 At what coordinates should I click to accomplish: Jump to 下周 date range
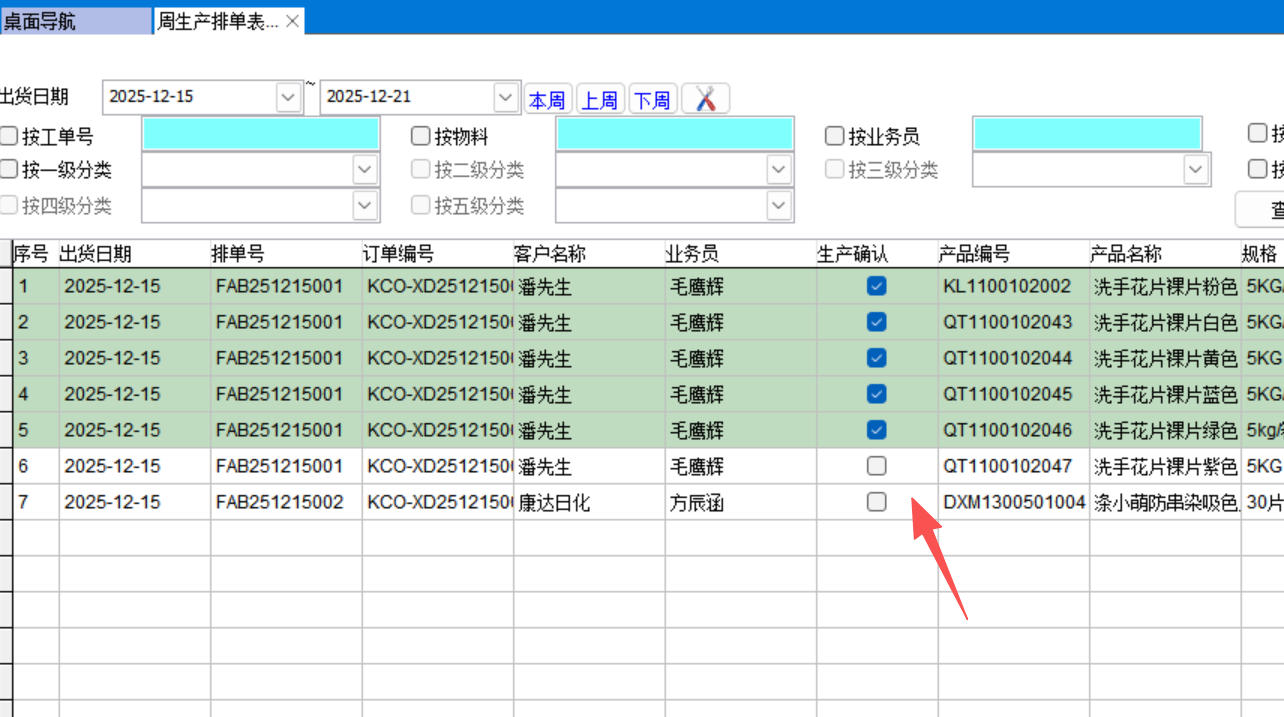pyautogui.click(x=653, y=100)
